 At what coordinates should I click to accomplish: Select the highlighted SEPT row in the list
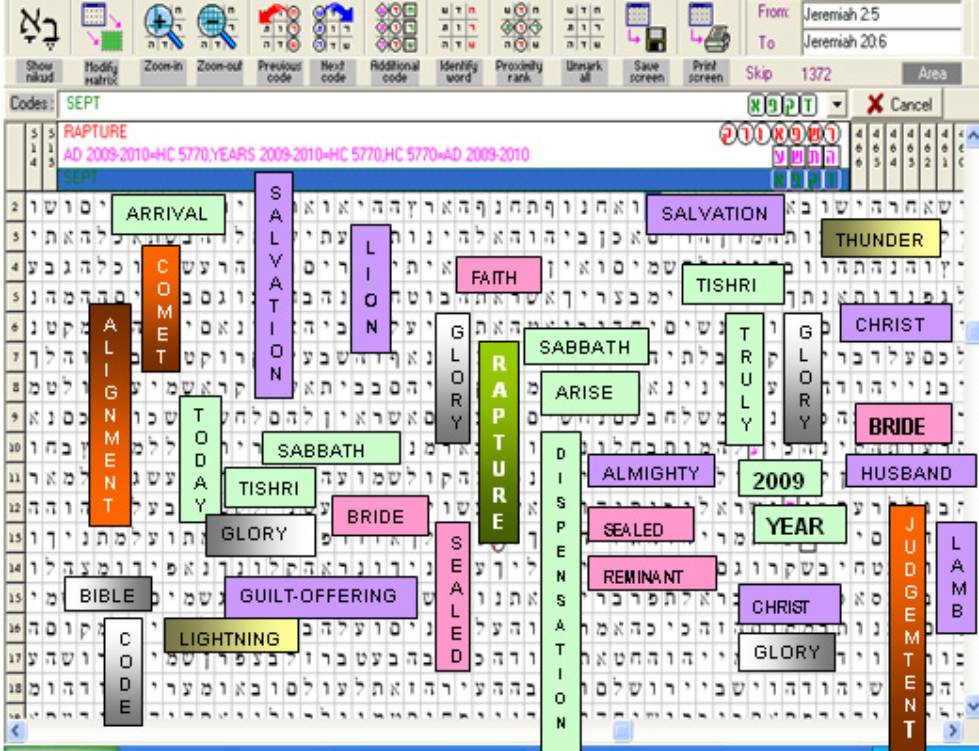pyautogui.click(x=453, y=179)
